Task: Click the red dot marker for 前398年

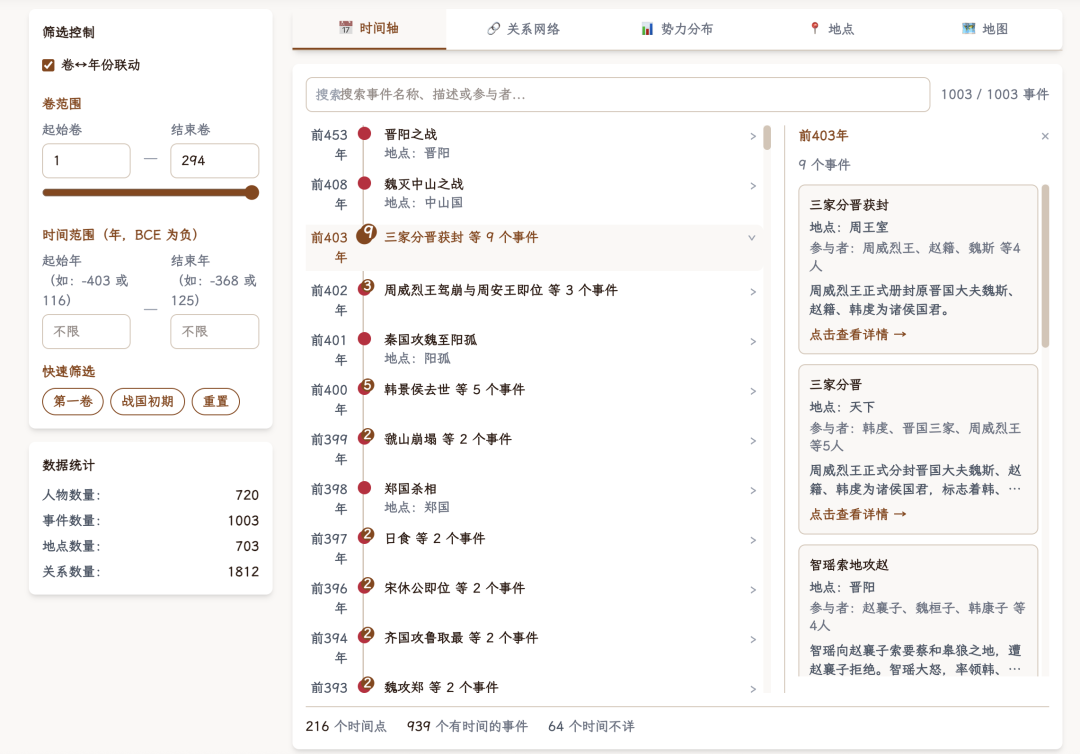Action: point(364,488)
